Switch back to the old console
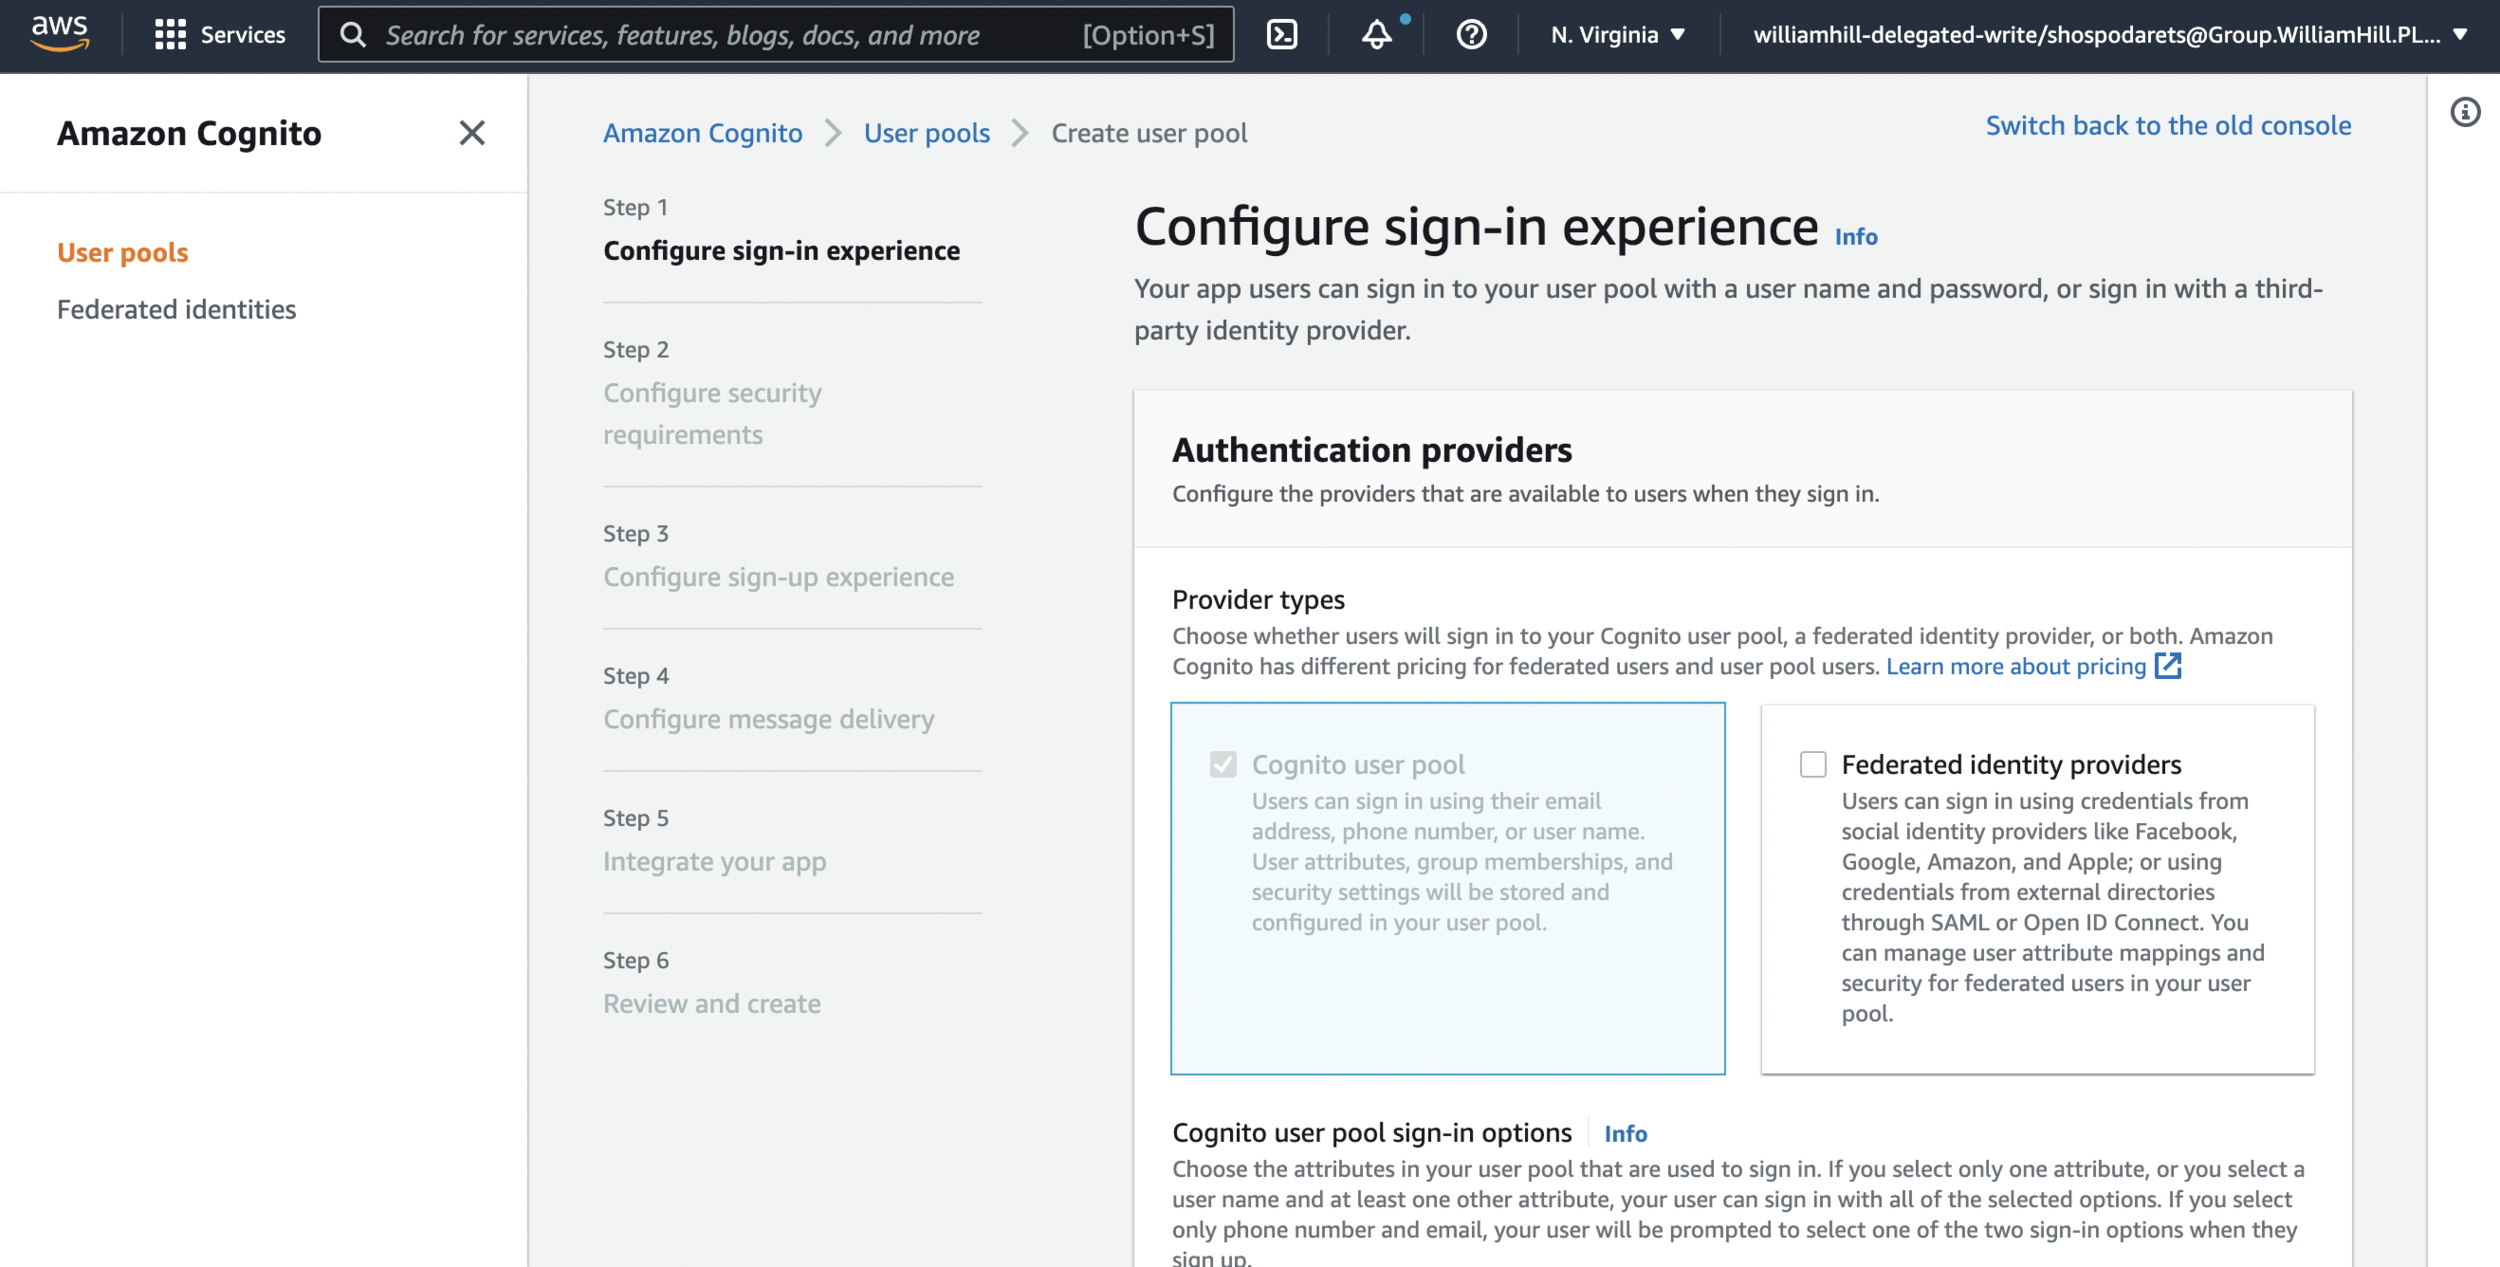Image resolution: width=2500 pixels, height=1267 pixels. [2168, 125]
